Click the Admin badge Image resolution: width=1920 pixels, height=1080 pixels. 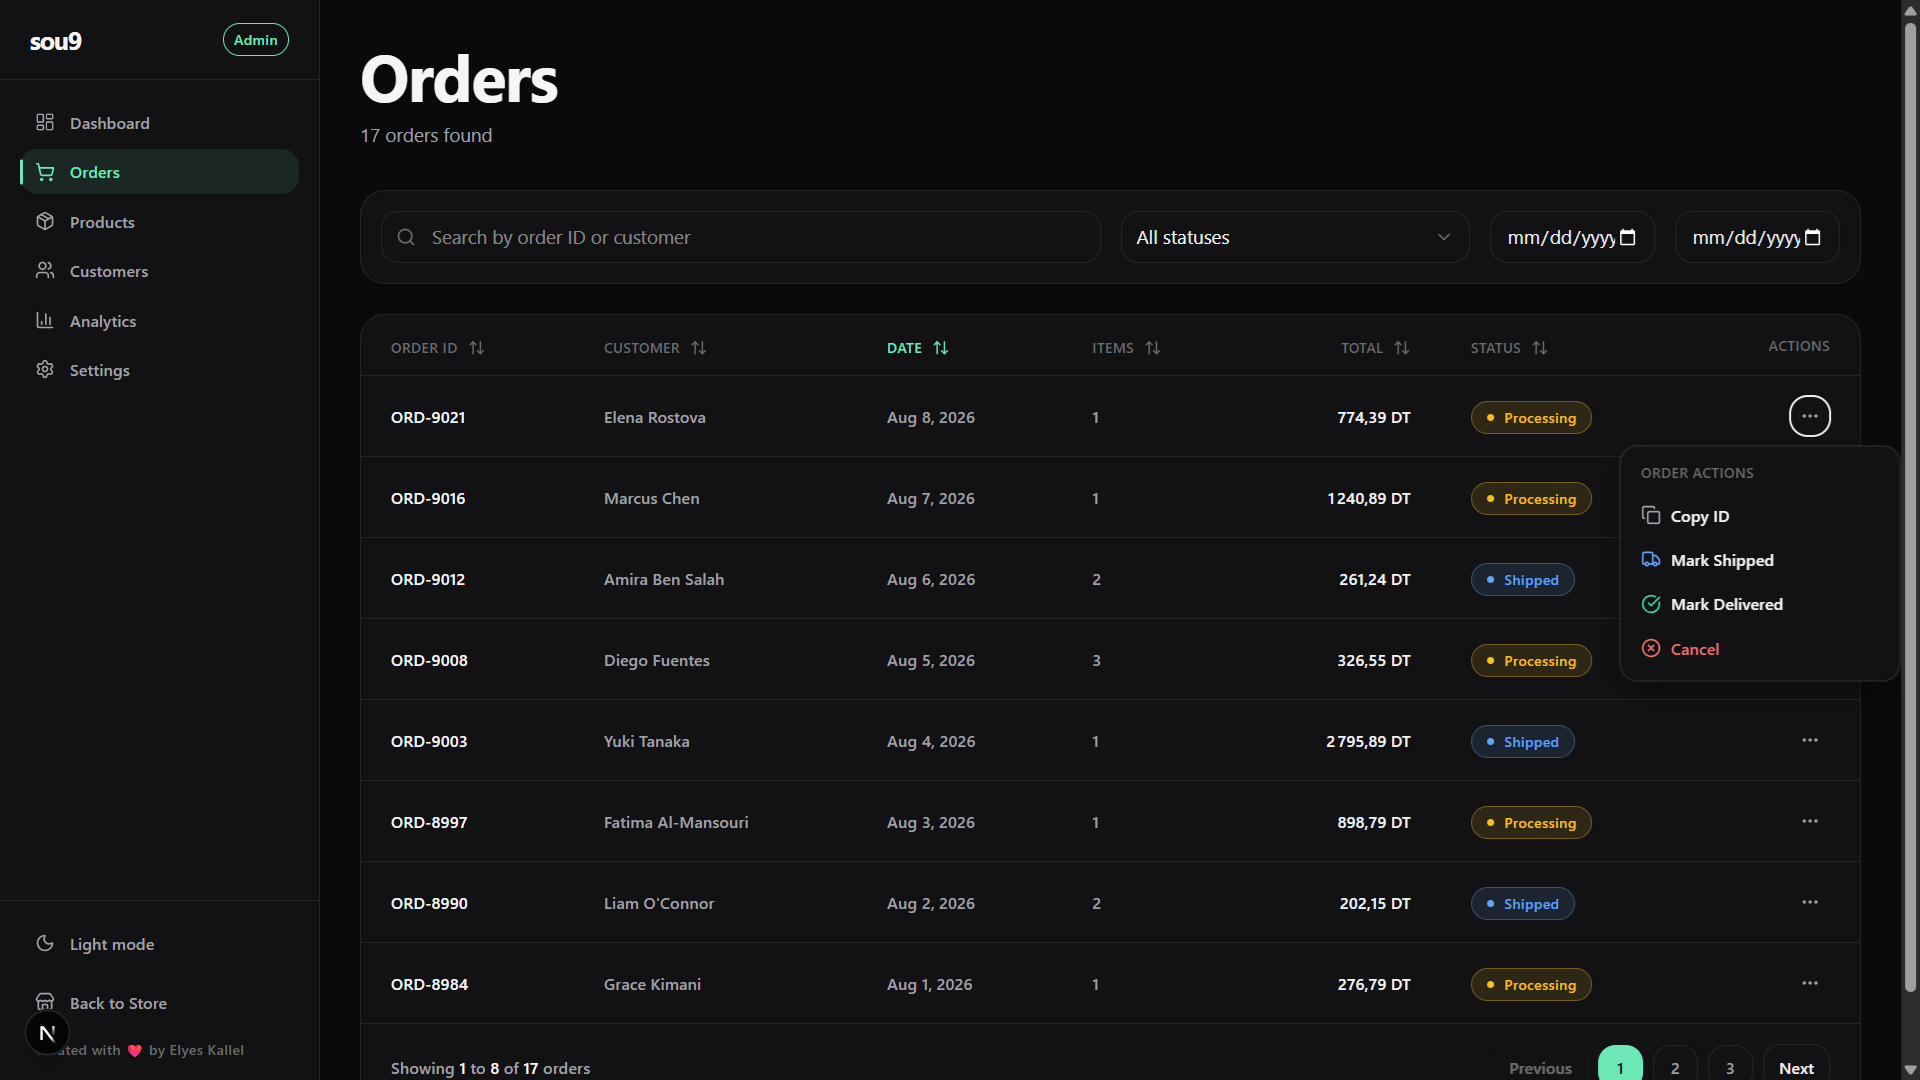coord(256,40)
